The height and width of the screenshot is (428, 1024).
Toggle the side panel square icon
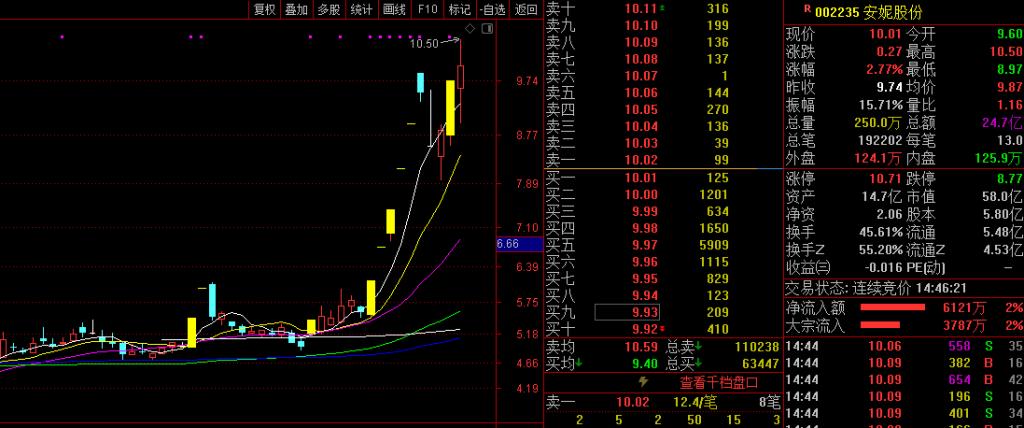487,28
